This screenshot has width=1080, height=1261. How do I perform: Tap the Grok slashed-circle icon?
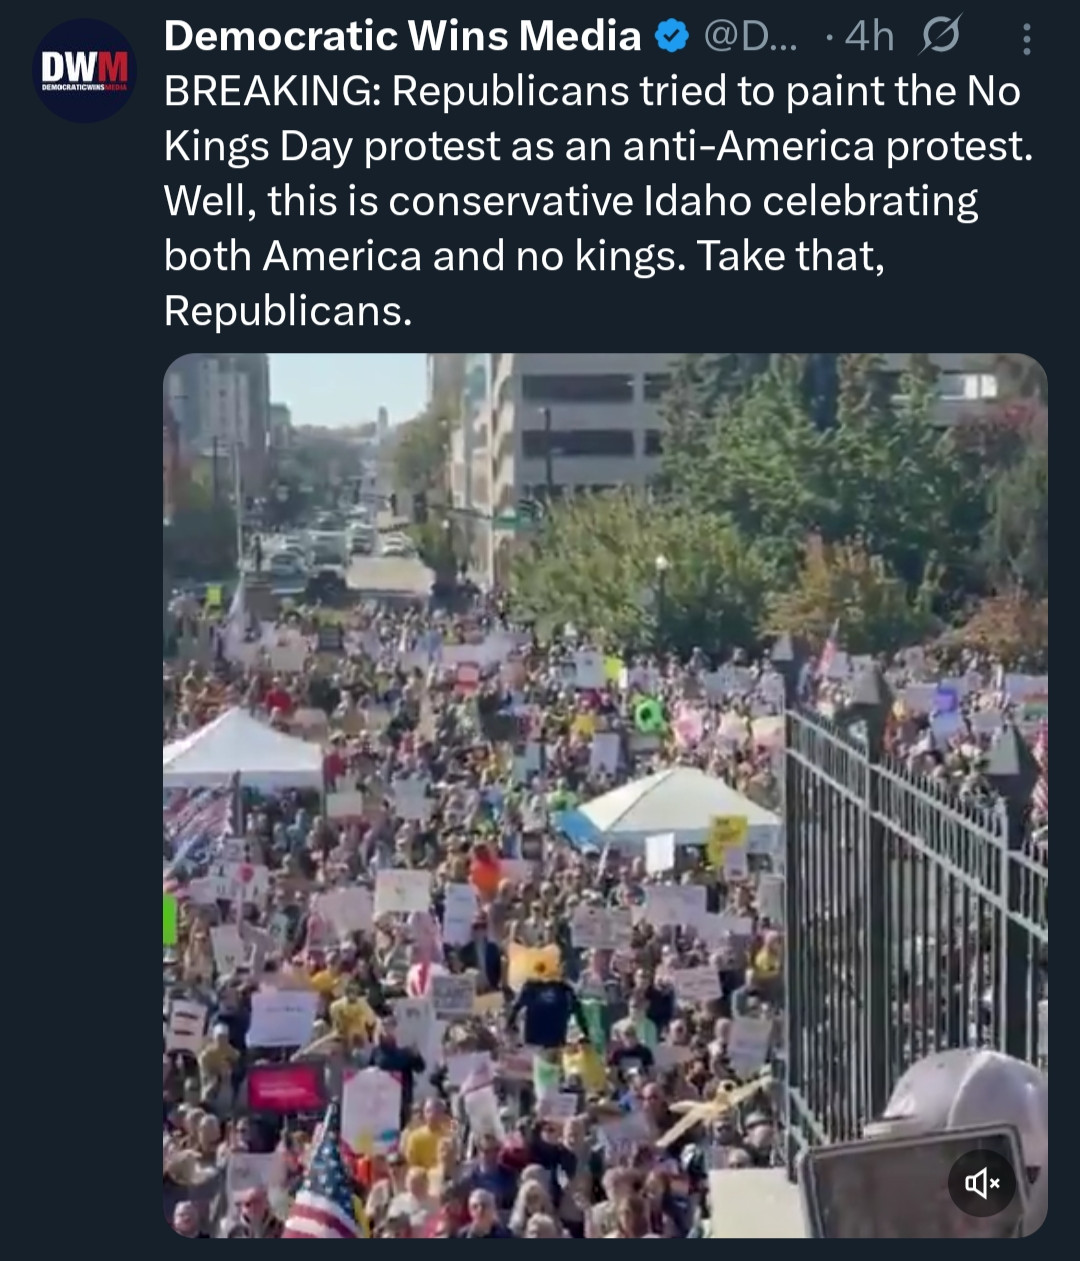pos(940,37)
